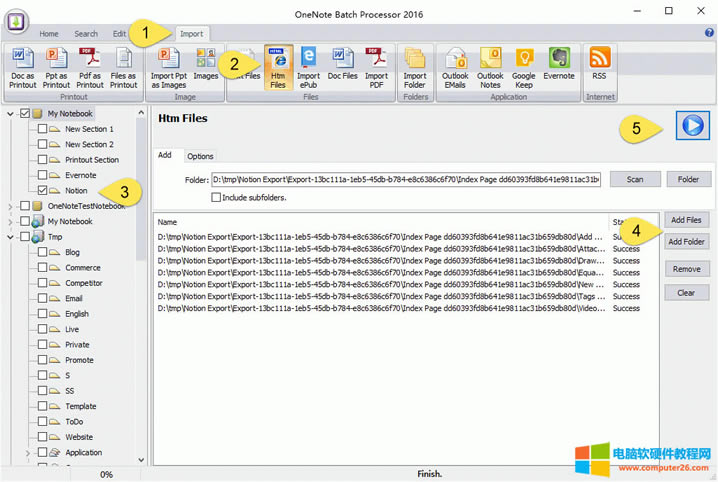Switch to the Options tab
This screenshot has width=718, height=482.
pyautogui.click(x=200, y=156)
